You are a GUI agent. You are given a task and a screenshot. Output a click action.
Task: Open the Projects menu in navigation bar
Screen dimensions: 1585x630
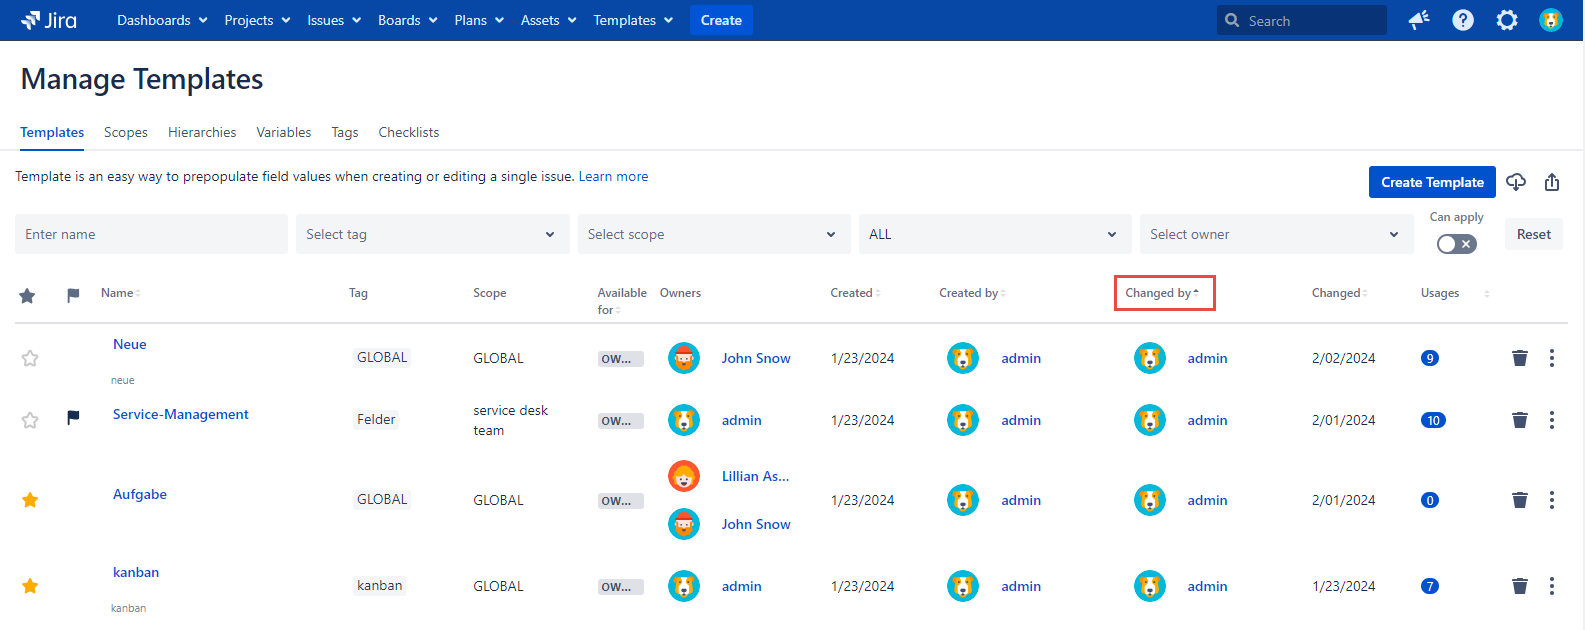257,20
